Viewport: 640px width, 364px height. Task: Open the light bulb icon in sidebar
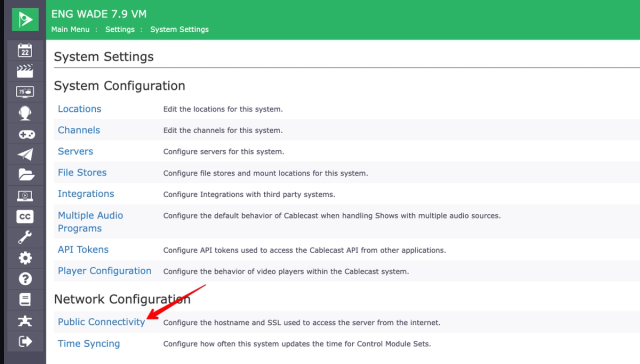(25, 113)
